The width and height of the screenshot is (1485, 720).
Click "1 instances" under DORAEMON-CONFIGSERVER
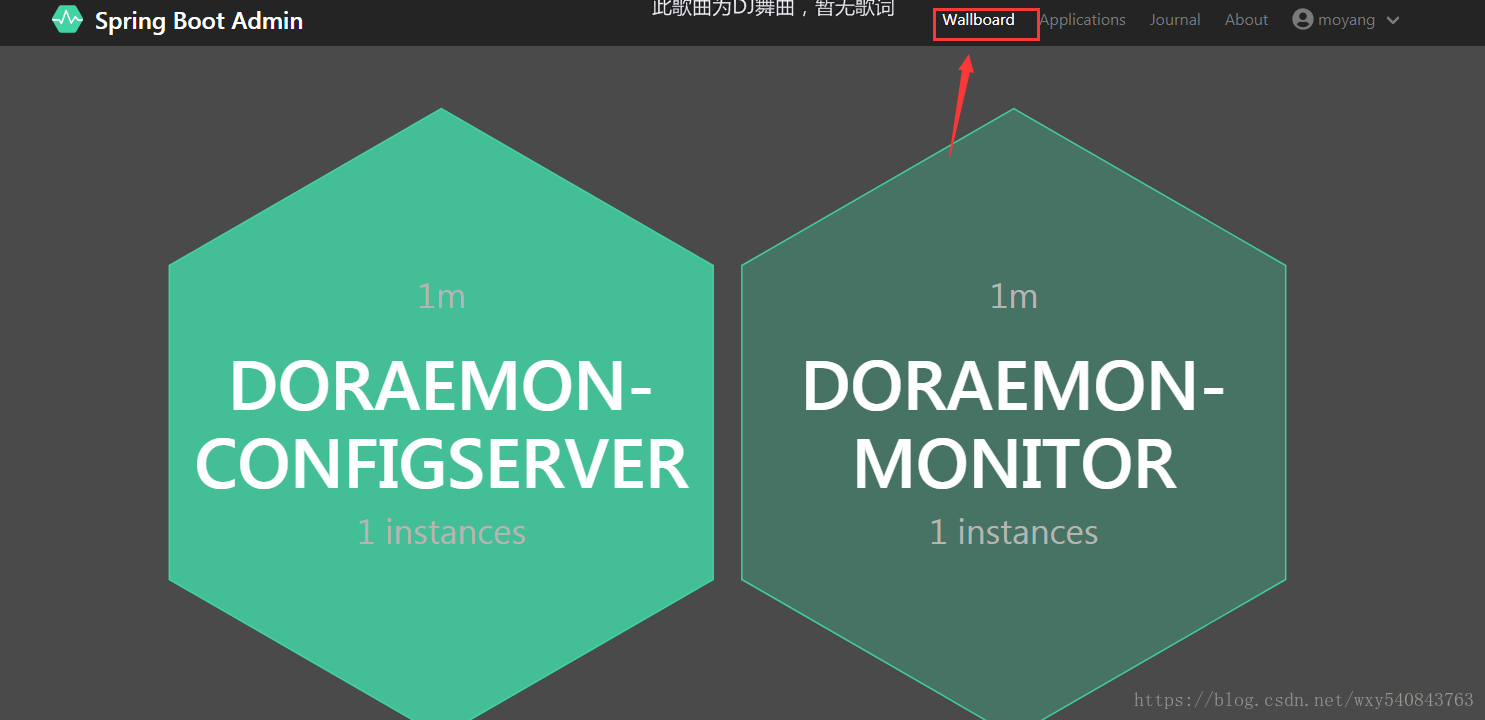click(x=441, y=532)
